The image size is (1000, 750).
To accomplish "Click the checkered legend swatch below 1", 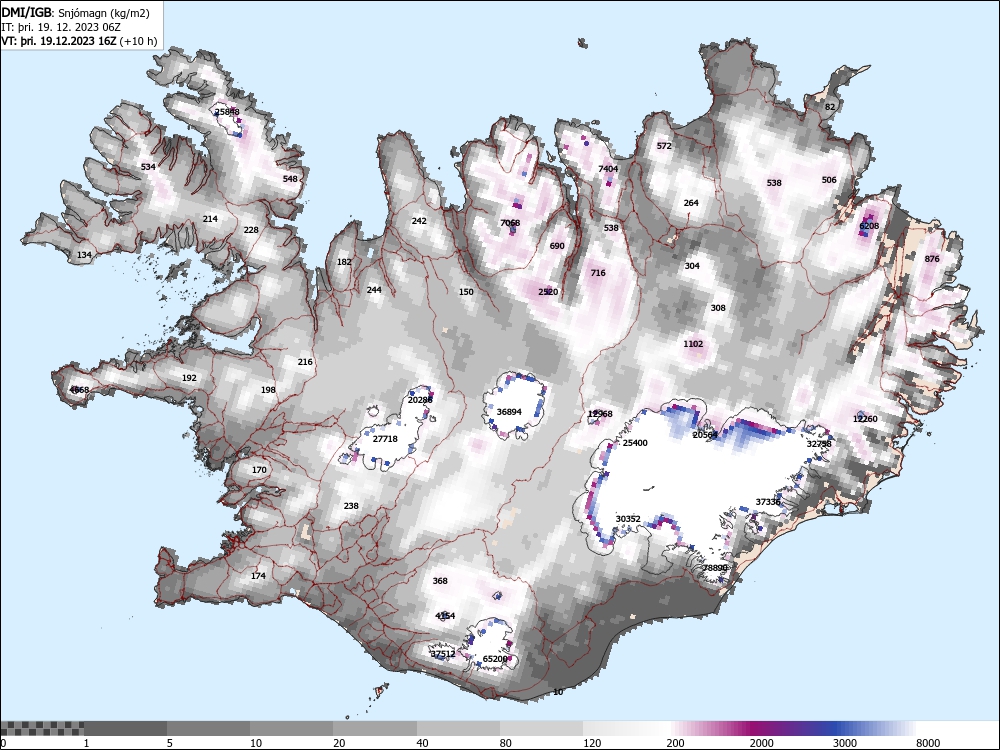I will coord(42,728).
